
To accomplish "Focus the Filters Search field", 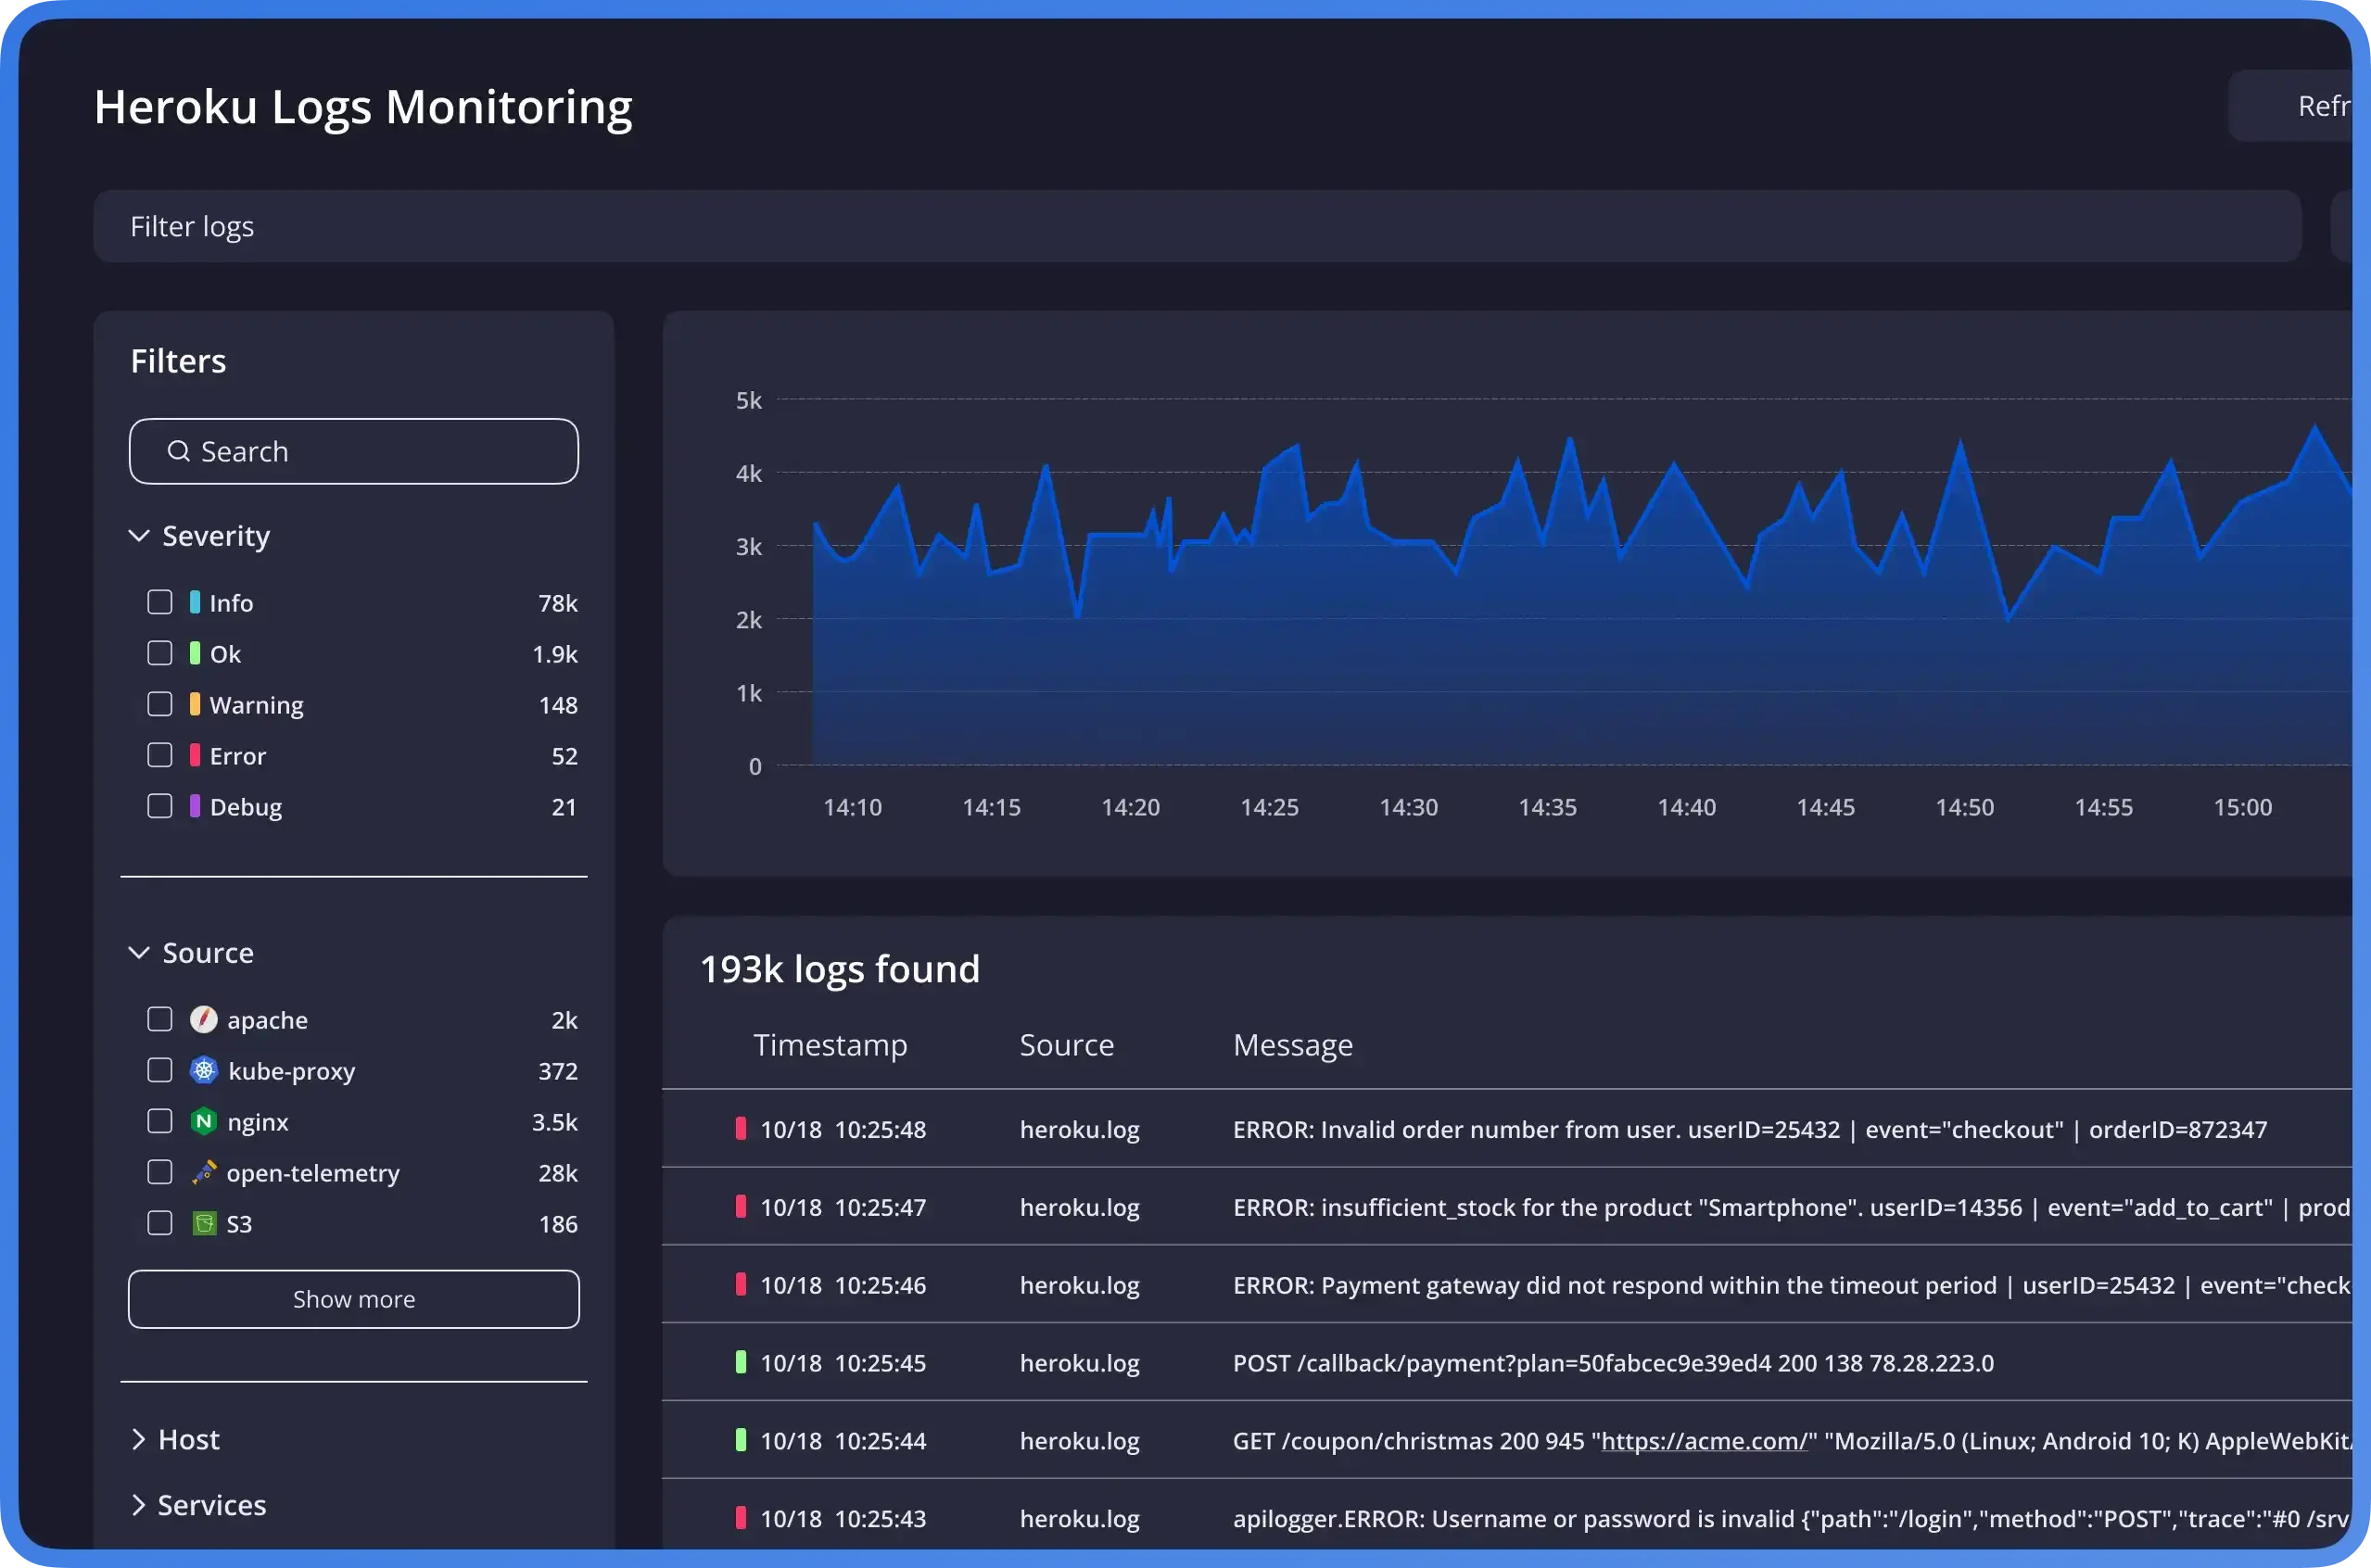I will (354, 451).
